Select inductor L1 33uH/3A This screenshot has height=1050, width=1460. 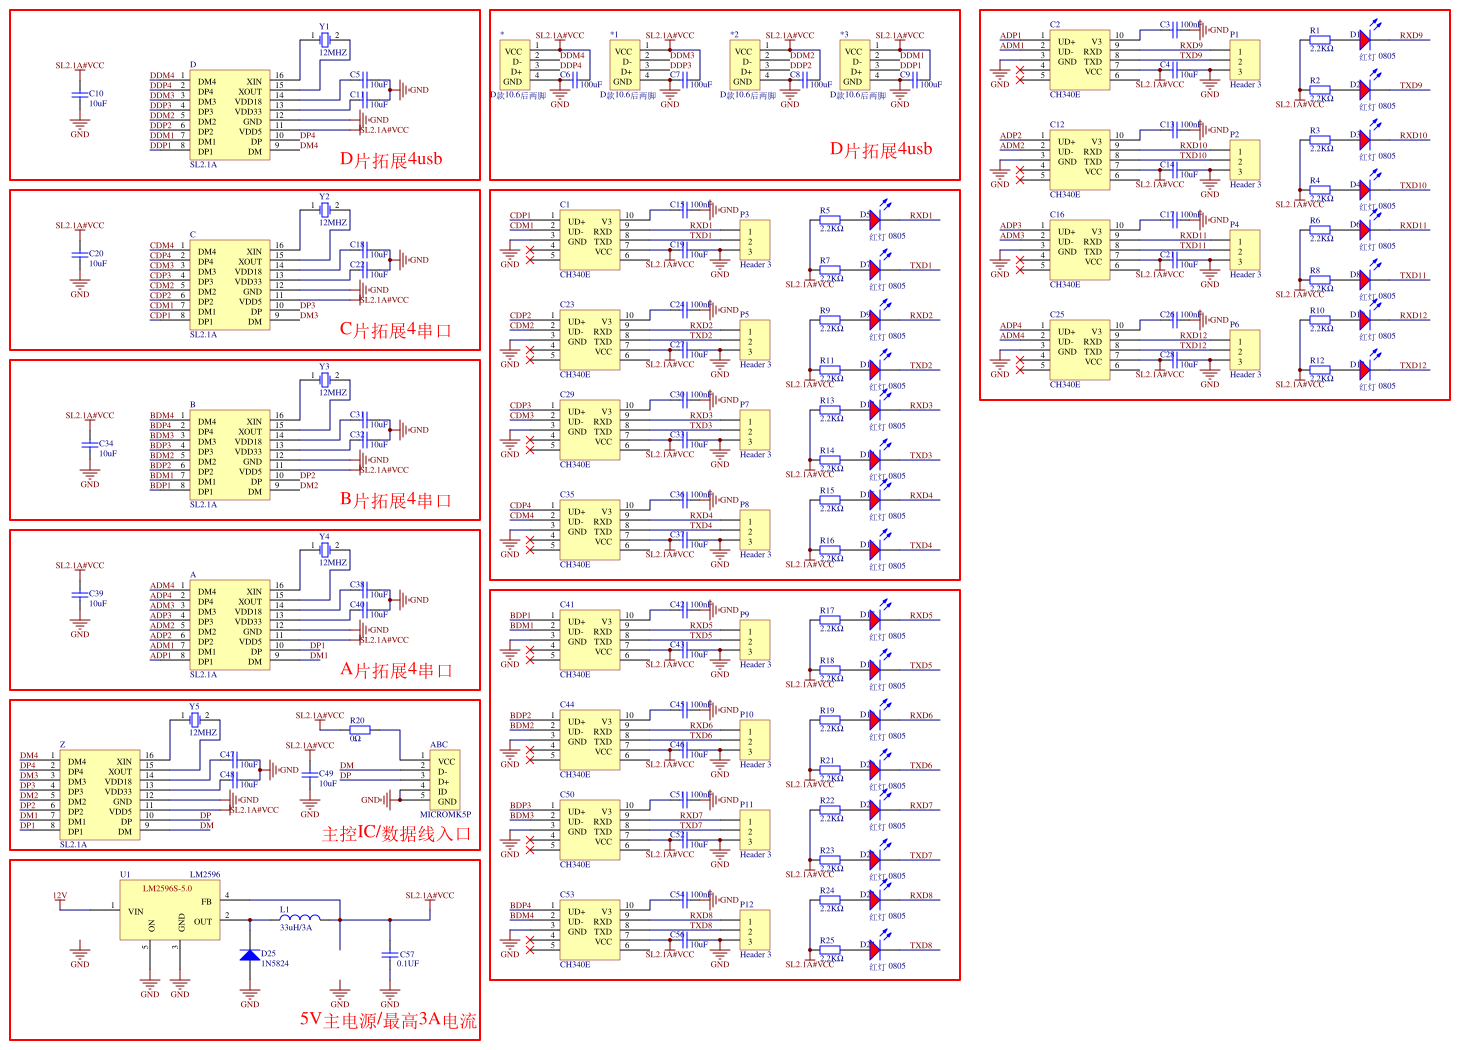[x=300, y=918]
